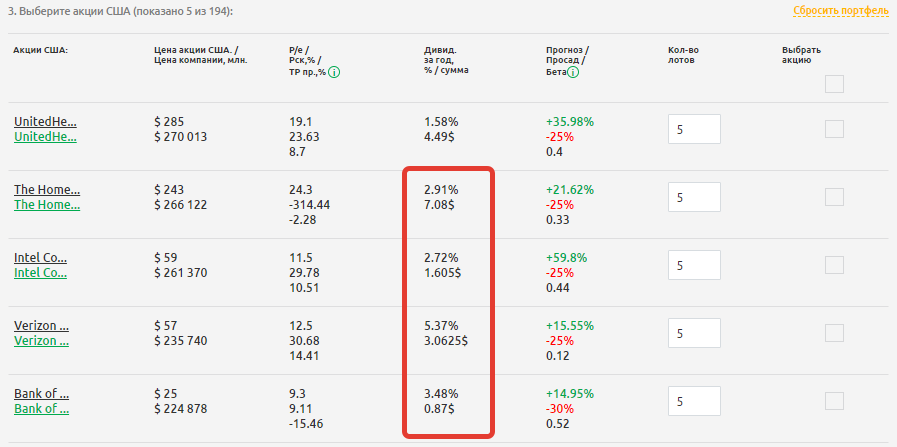Edit the Bank of America lots field
897x447 pixels.
click(x=693, y=402)
